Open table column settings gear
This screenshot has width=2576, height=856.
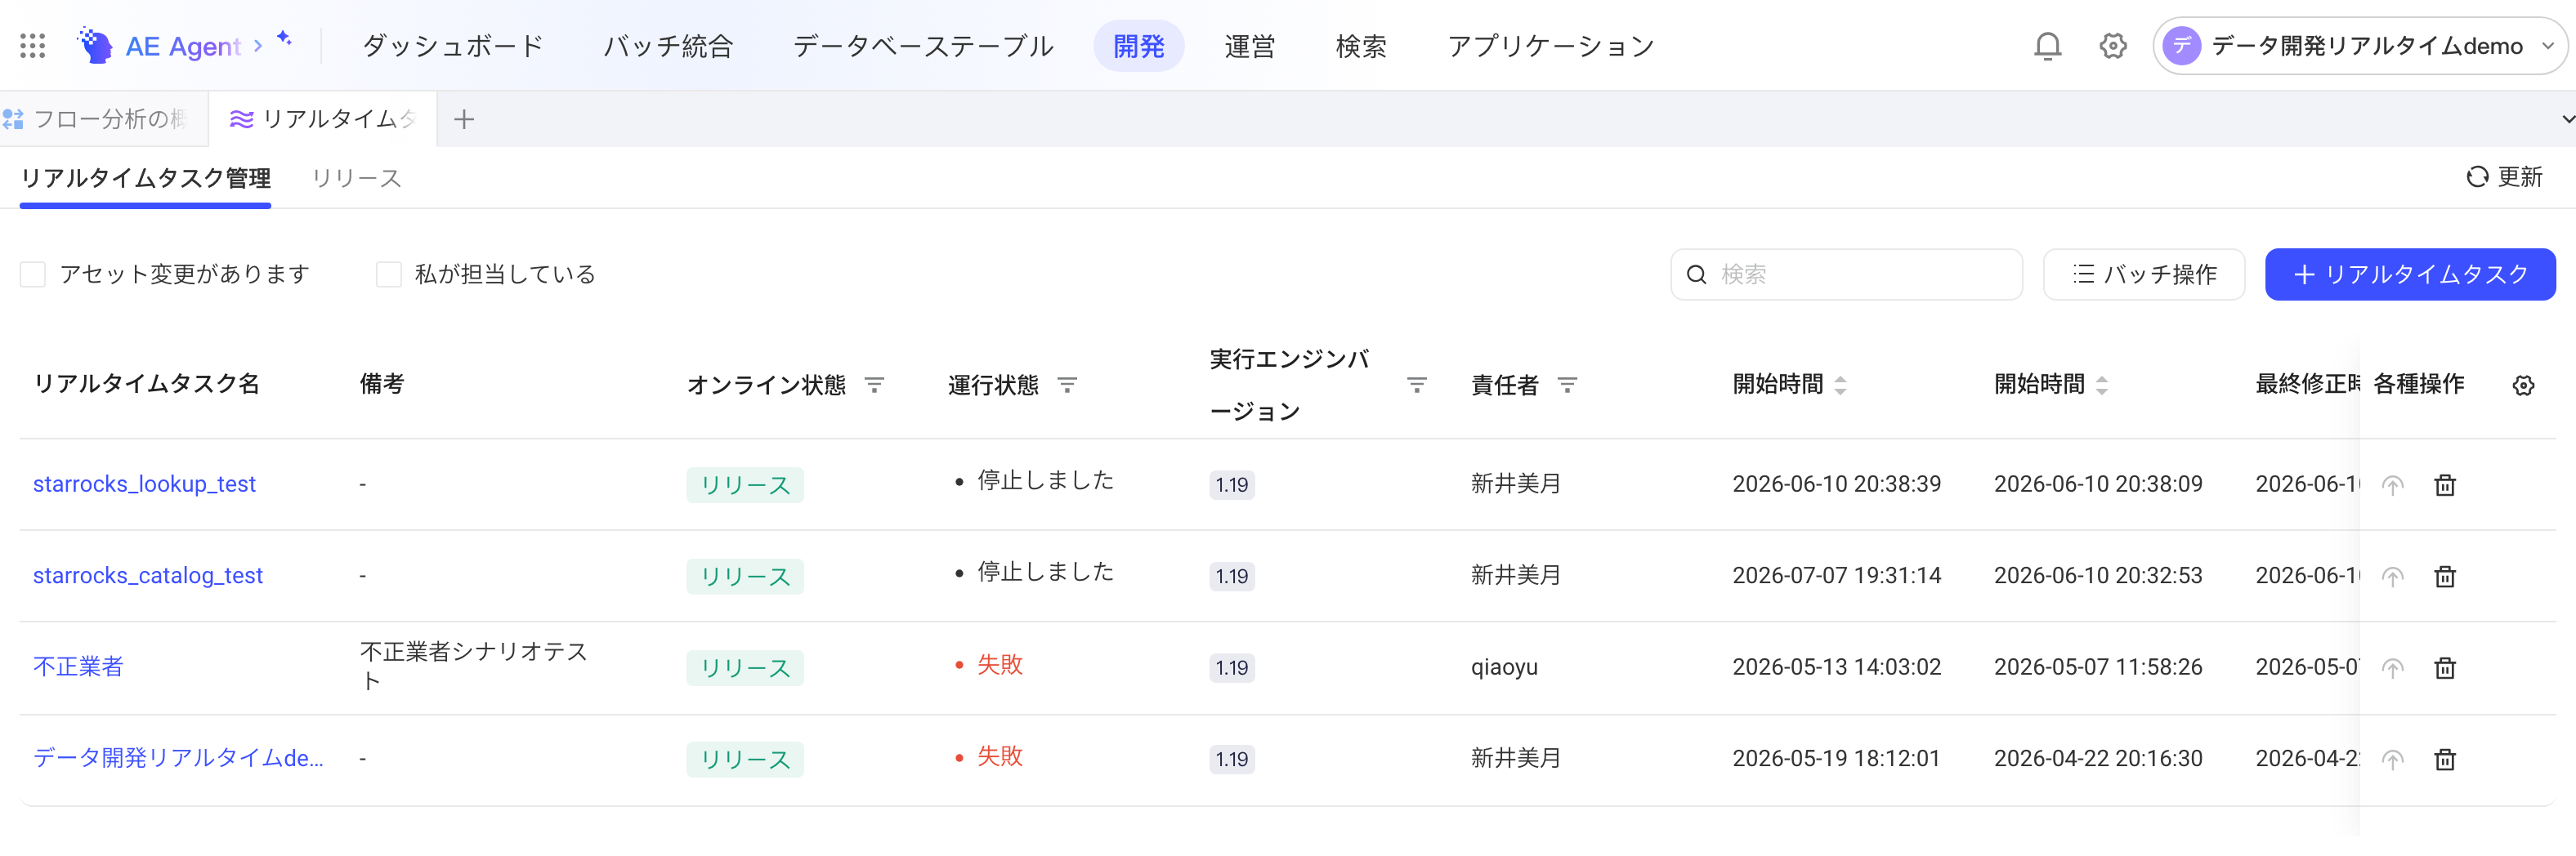coord(2523,385)
